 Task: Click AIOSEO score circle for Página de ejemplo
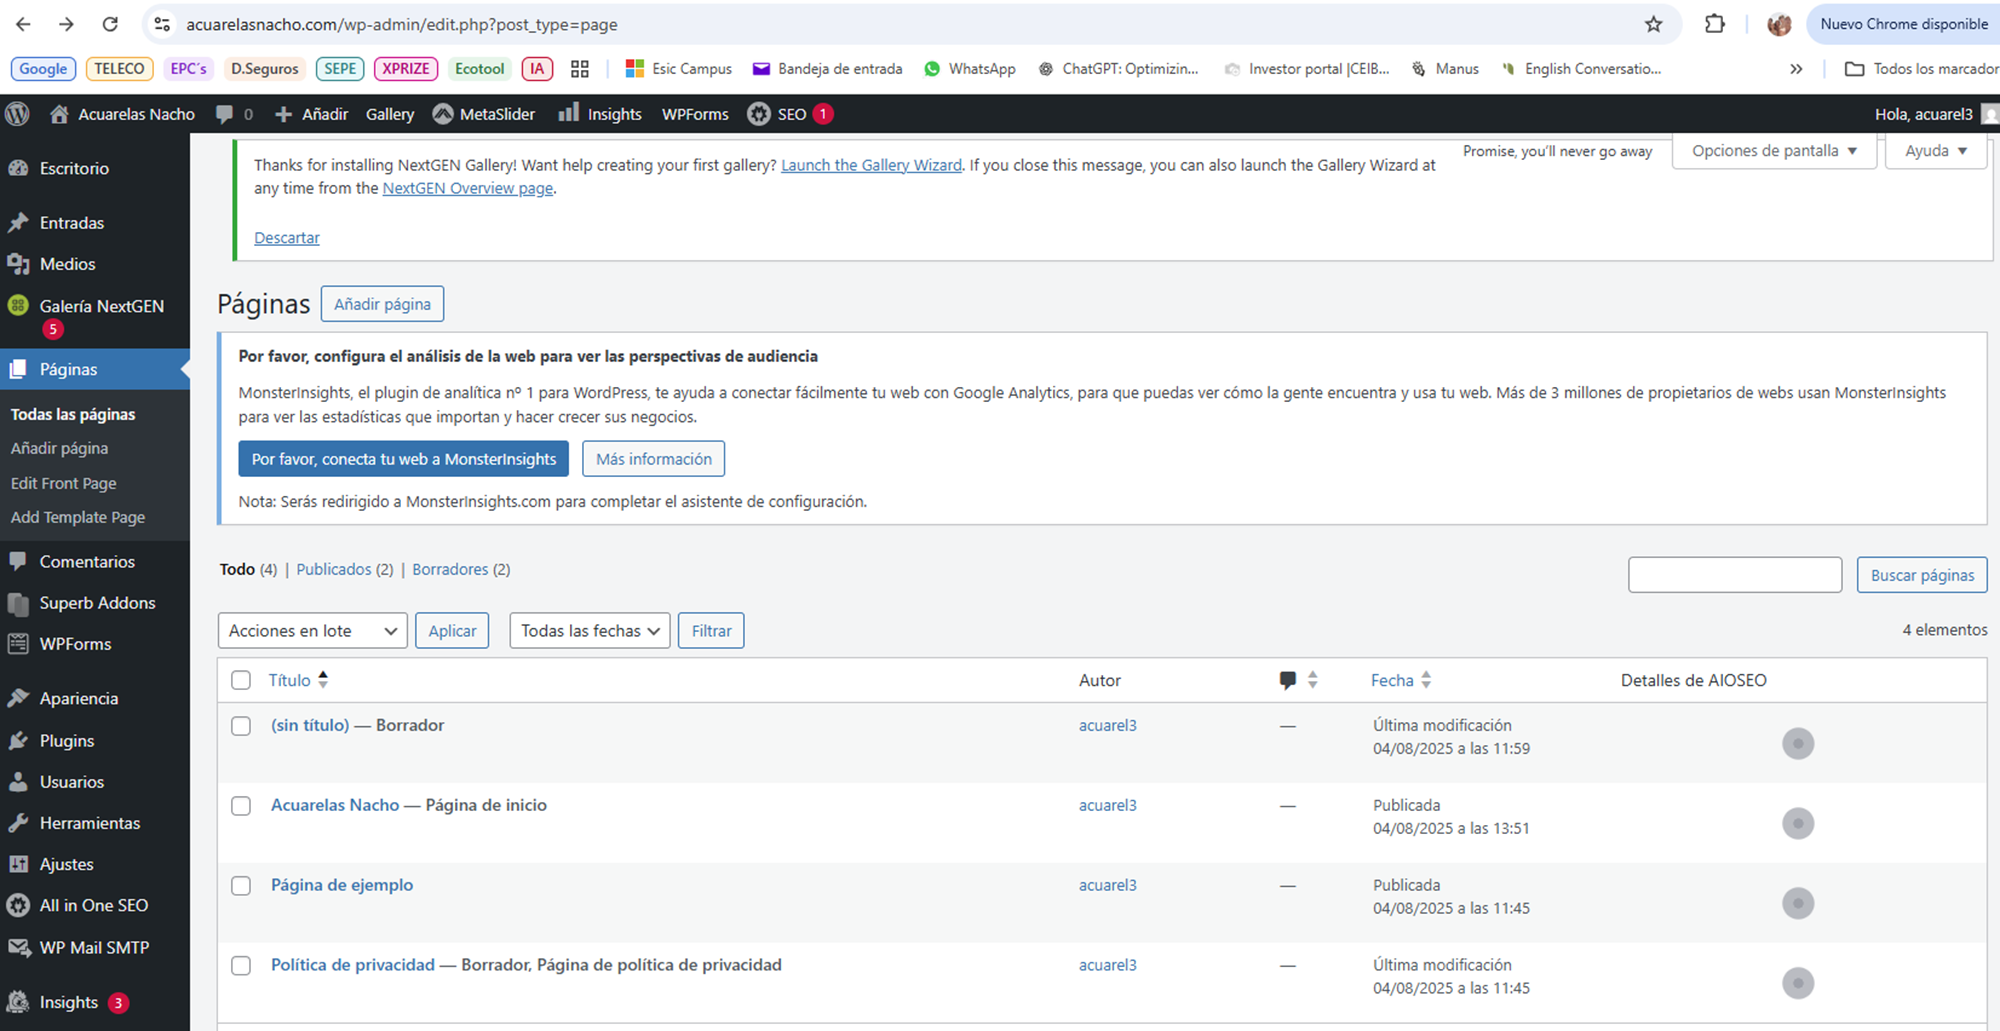[1798, 903]
